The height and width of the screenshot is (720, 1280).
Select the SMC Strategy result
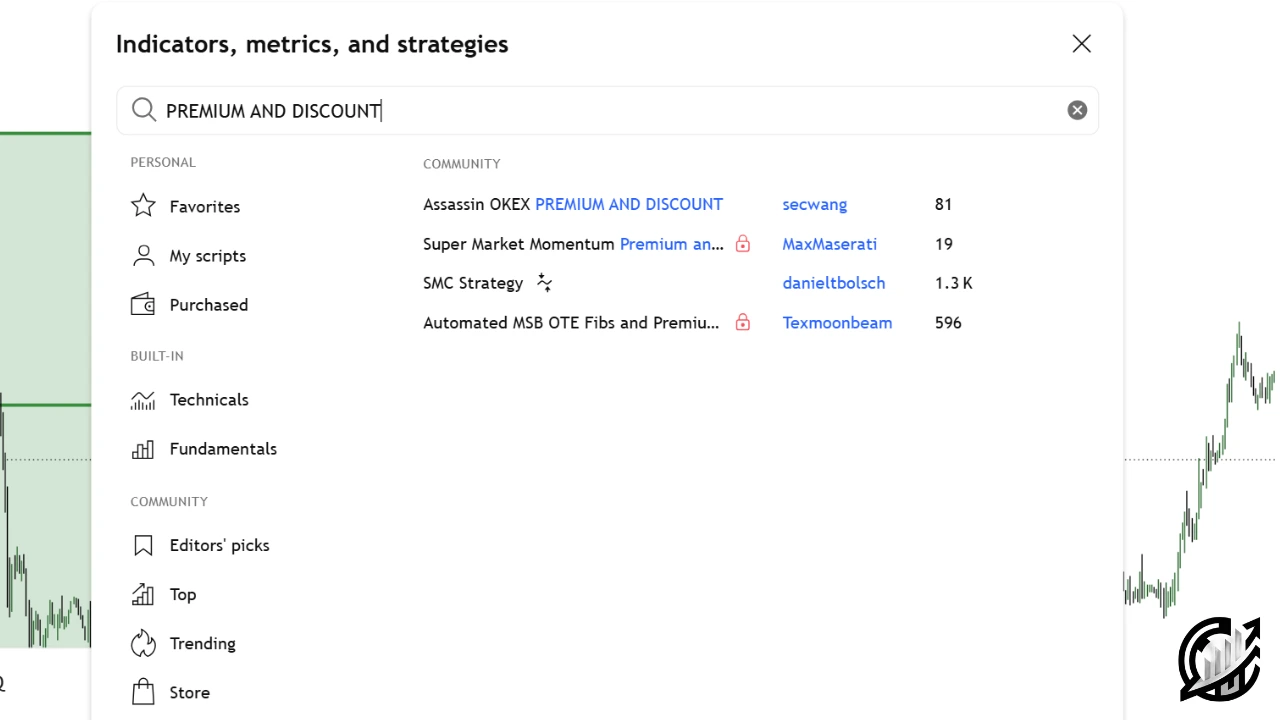tap(473, 283)
